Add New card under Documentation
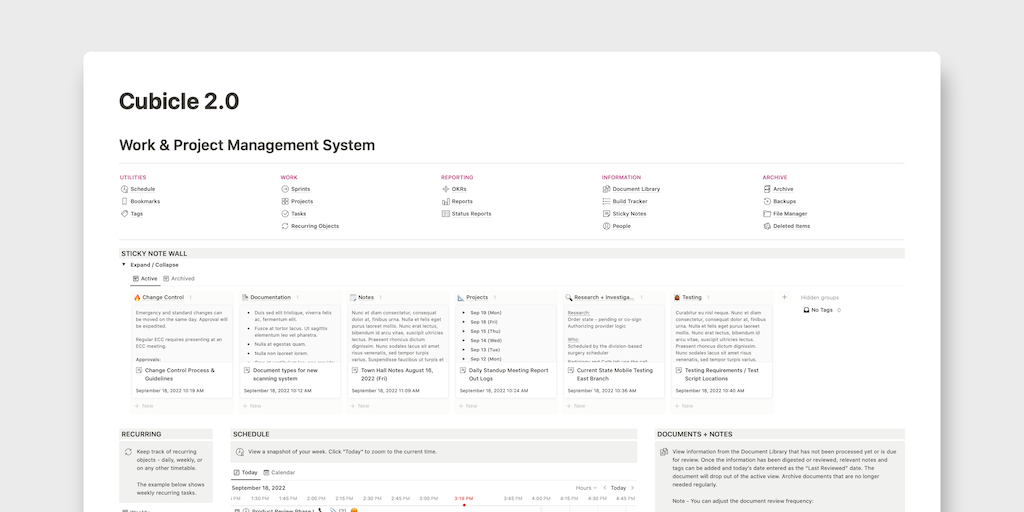The width and height of the screenshot is (1024, 512). pyautogui.click(x=251, y=406)
